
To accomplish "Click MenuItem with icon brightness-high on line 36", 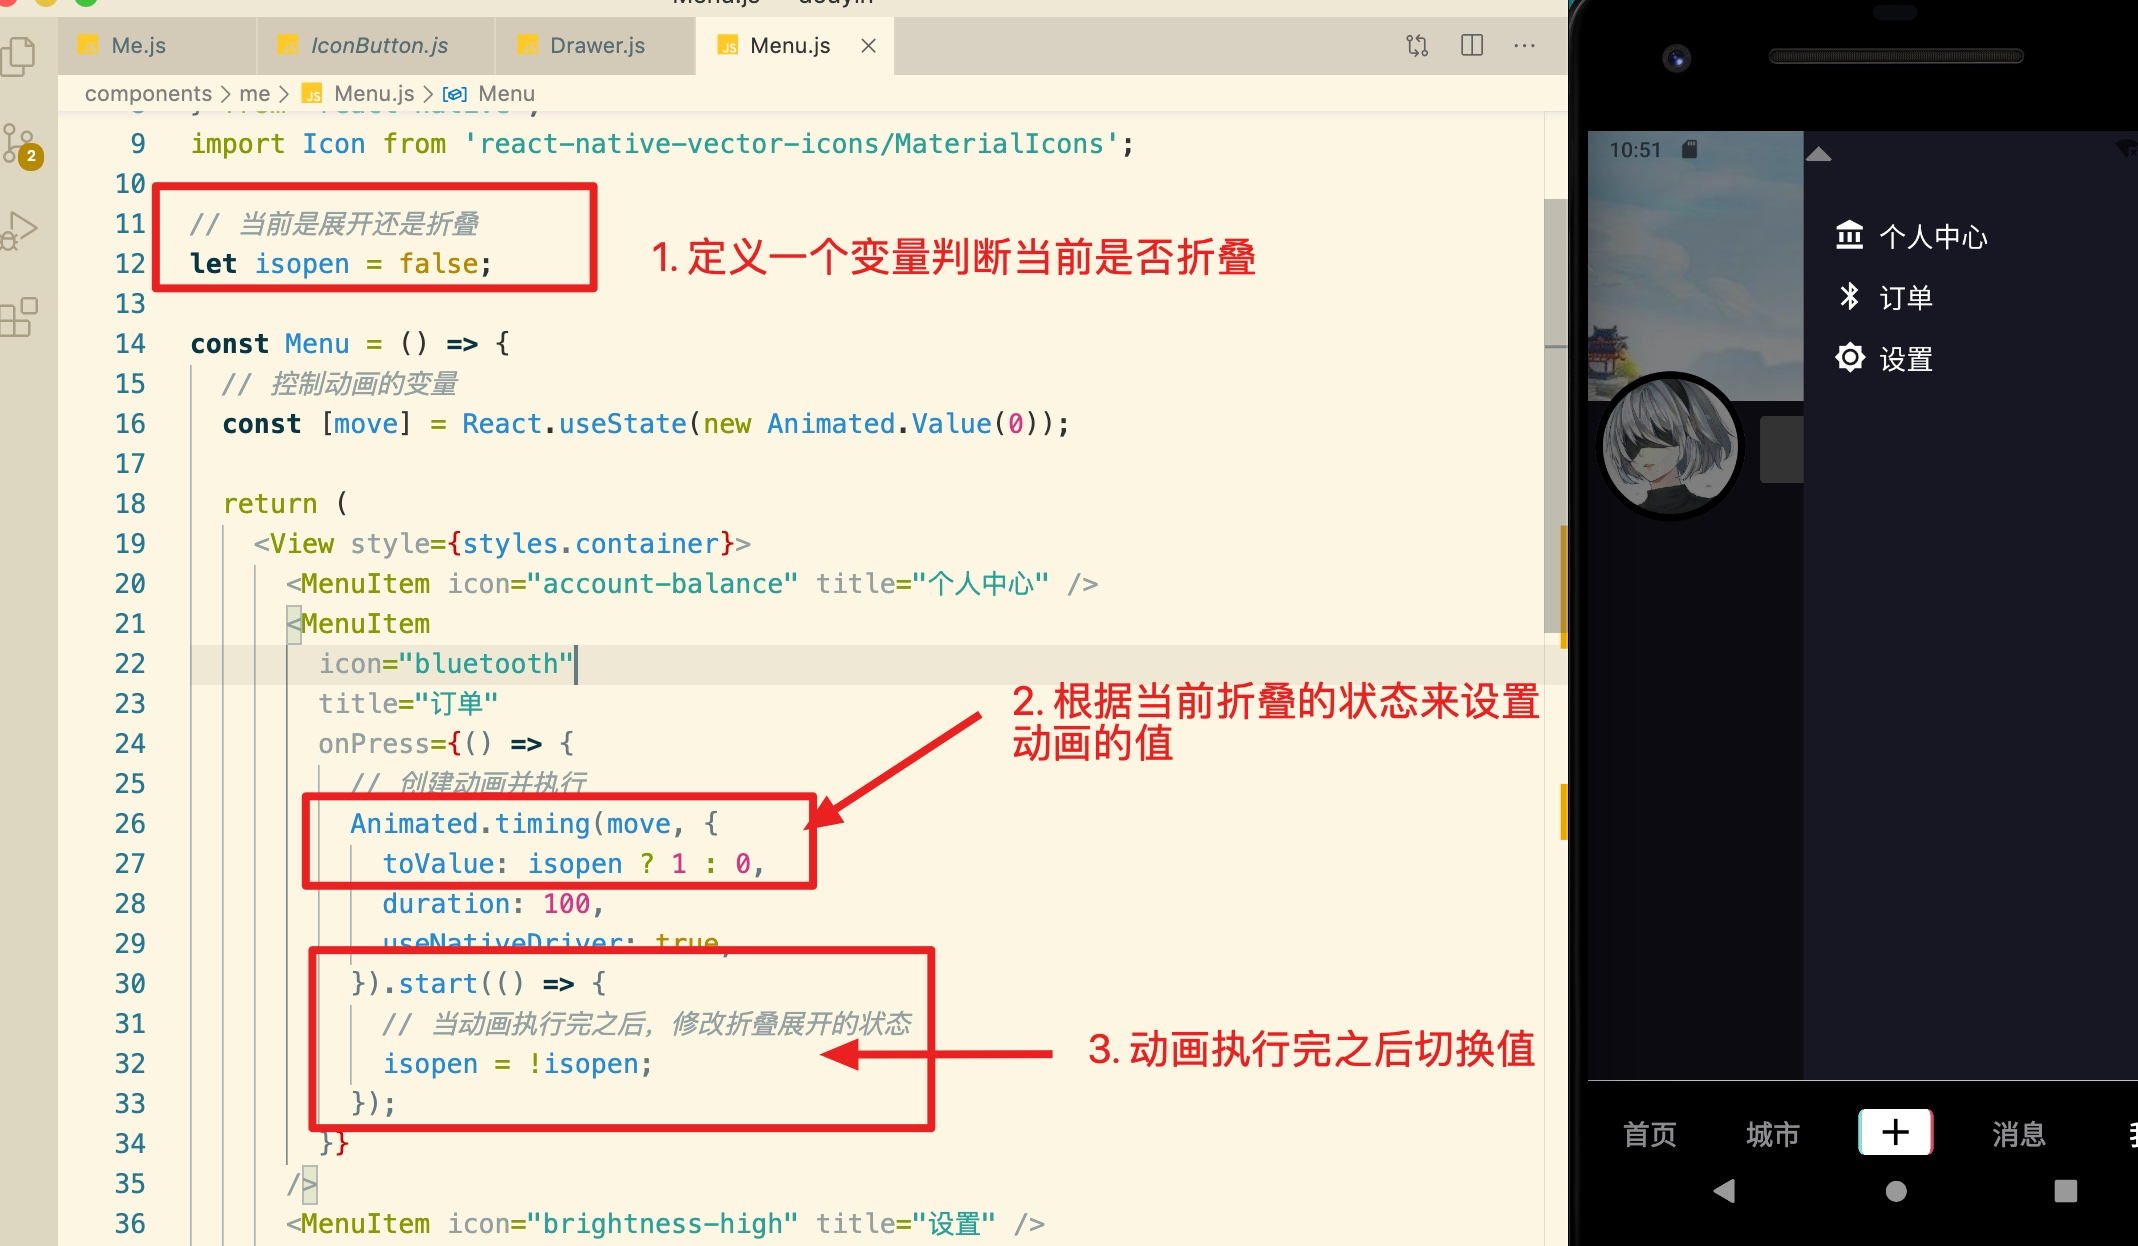I will click(x=665, y=1224).
